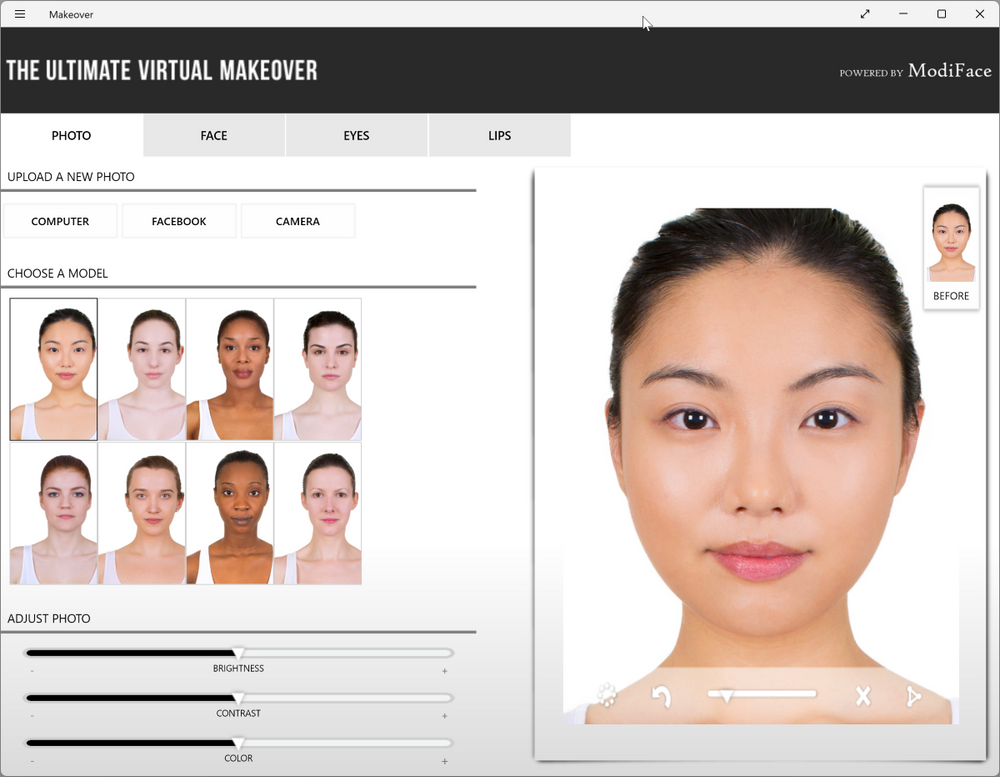
Task: Click the dotted circle icon on photo
Action: (x=606, y=695)
